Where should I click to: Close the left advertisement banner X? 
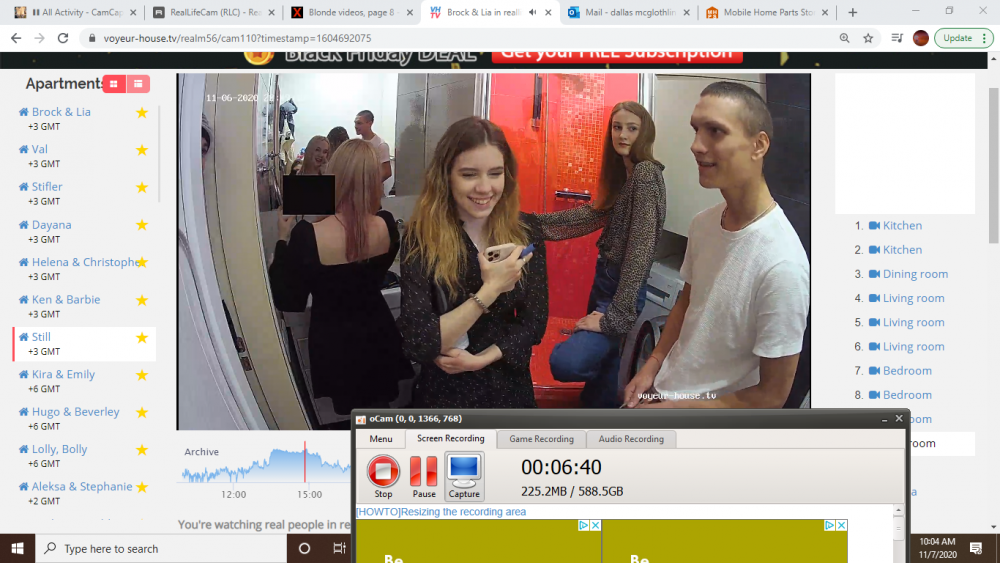(x=595, y=525)
